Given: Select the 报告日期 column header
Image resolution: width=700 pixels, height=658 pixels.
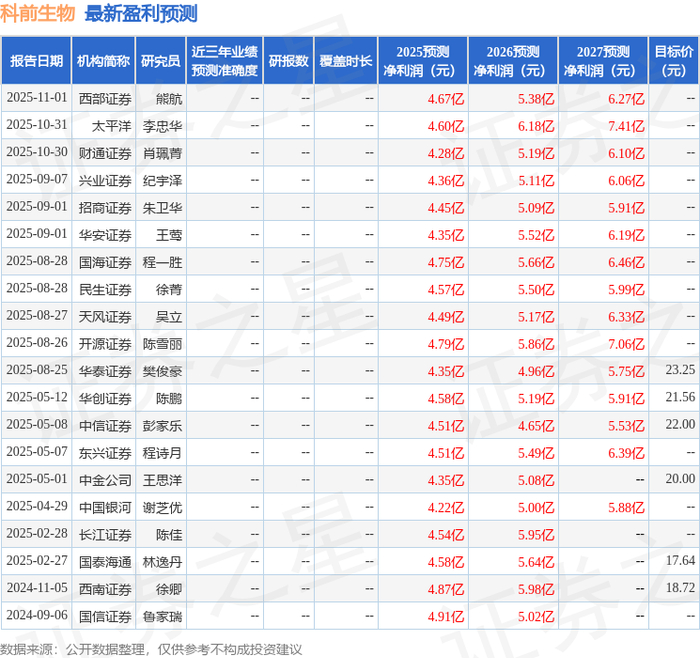Looking at the screenshot, I should click(x=36, y=61).
